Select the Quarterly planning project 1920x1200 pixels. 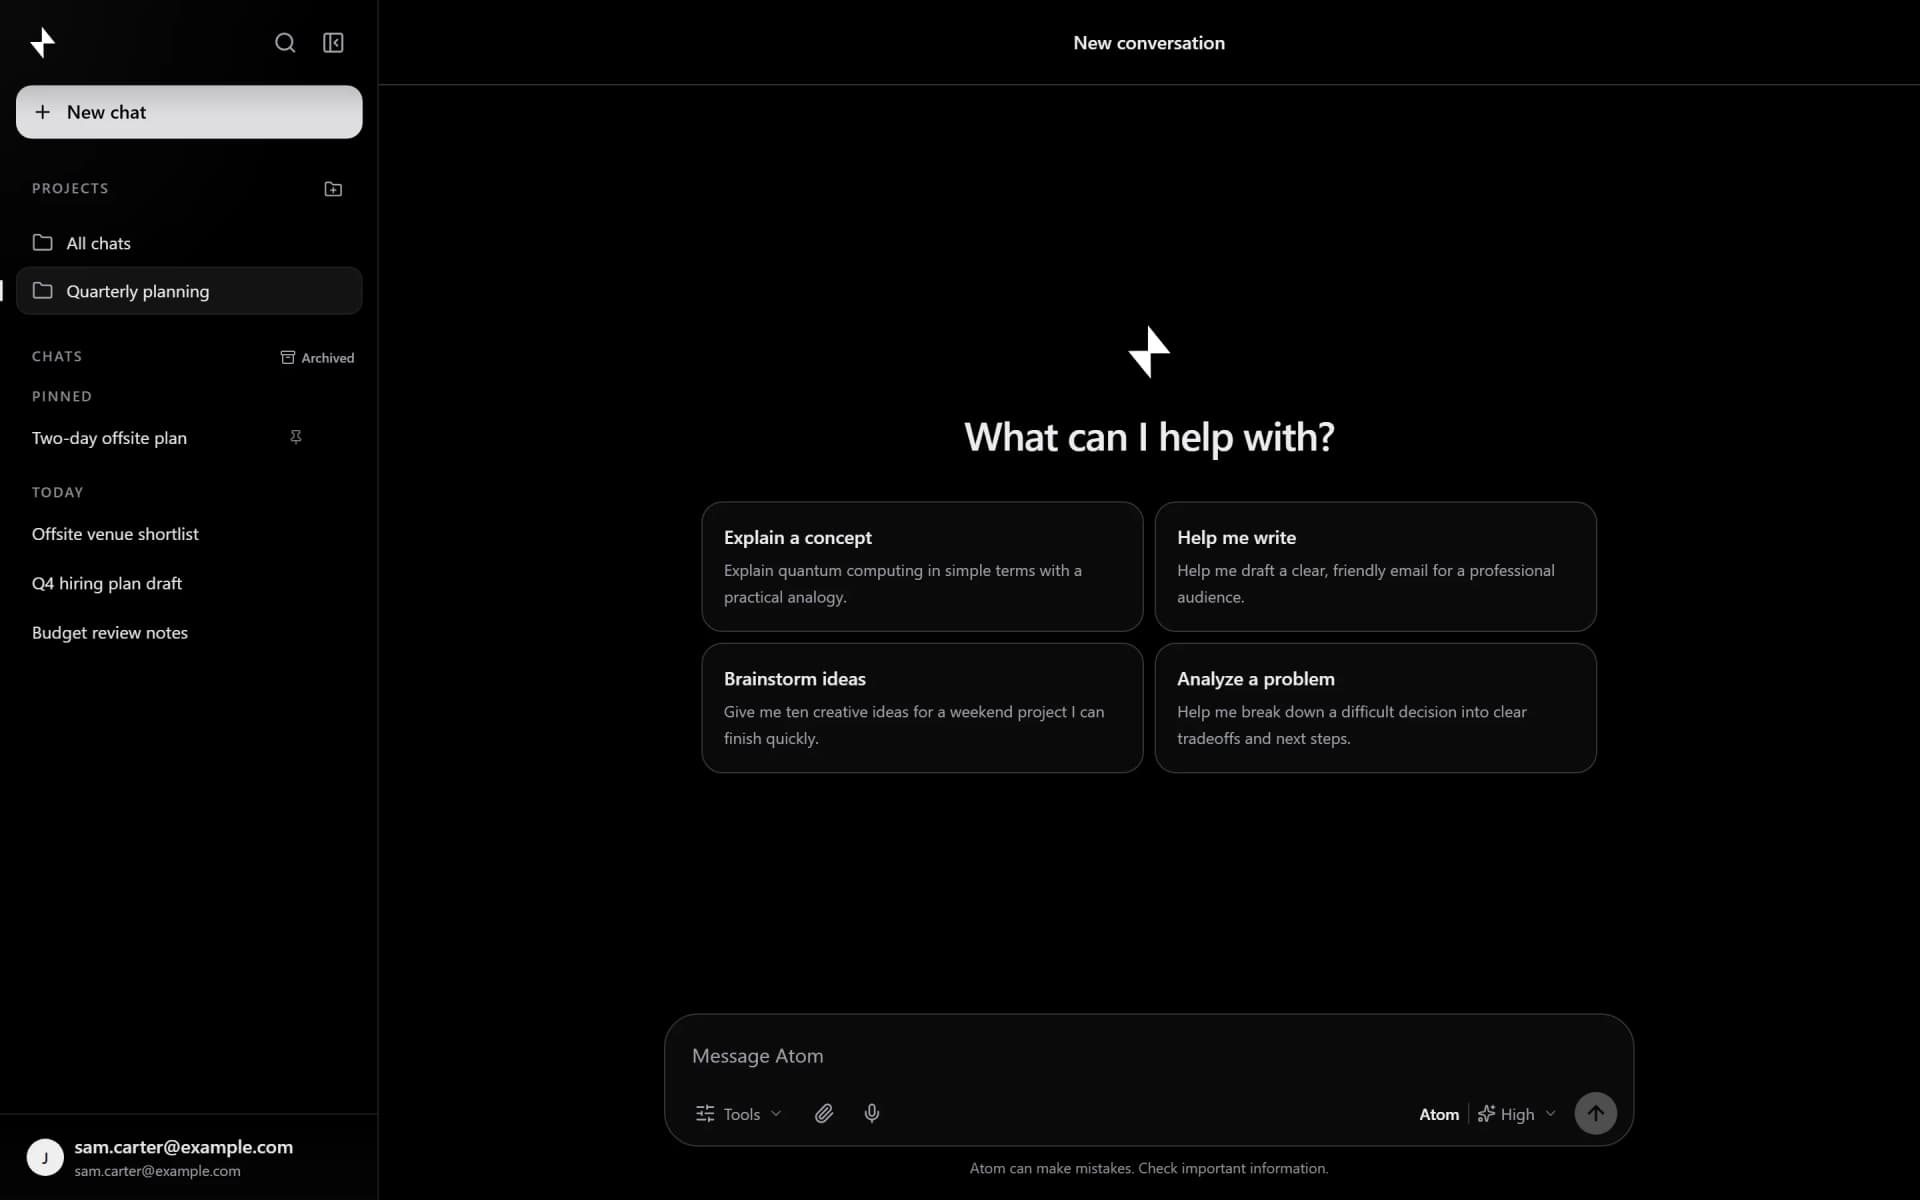pyautogui.click(x=189, y=291)
